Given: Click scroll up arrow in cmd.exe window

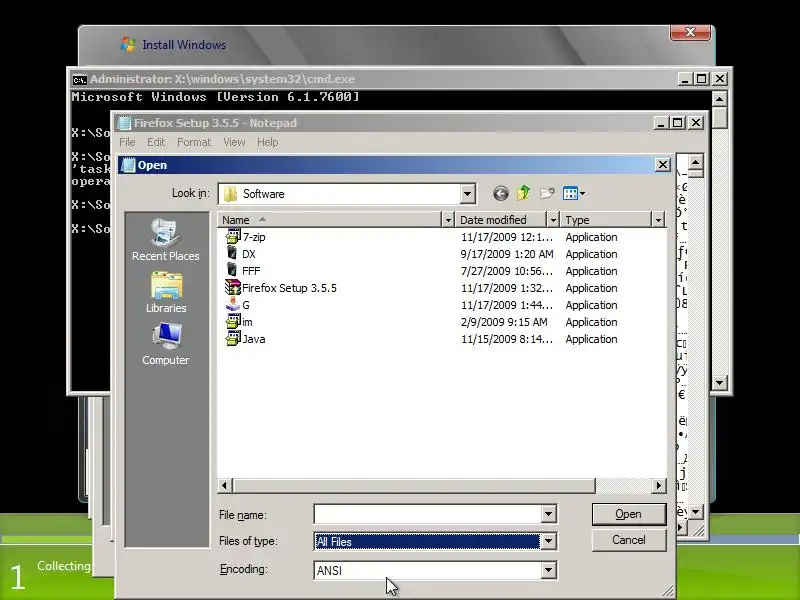Looking at the screenshot, I should pos(719,98).
